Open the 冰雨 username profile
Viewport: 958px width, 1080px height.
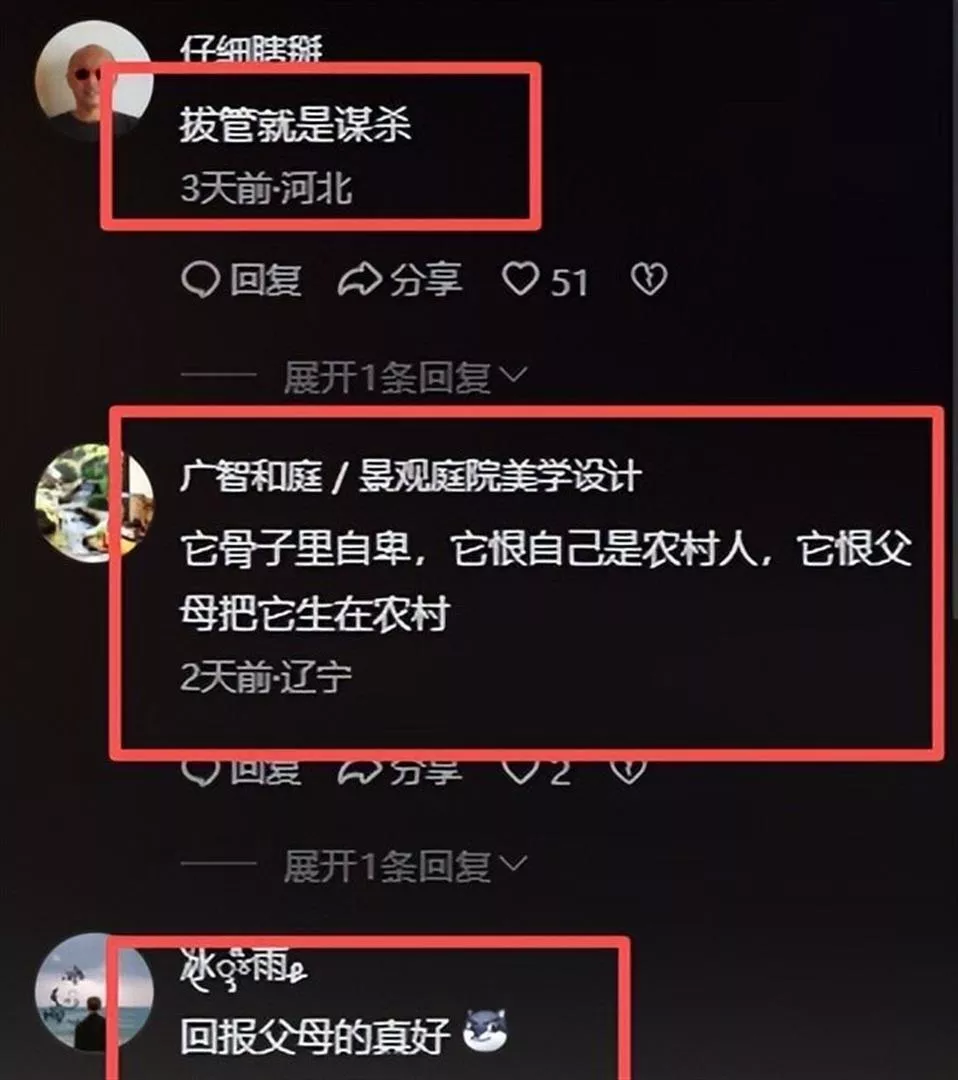tap(244, 967)
